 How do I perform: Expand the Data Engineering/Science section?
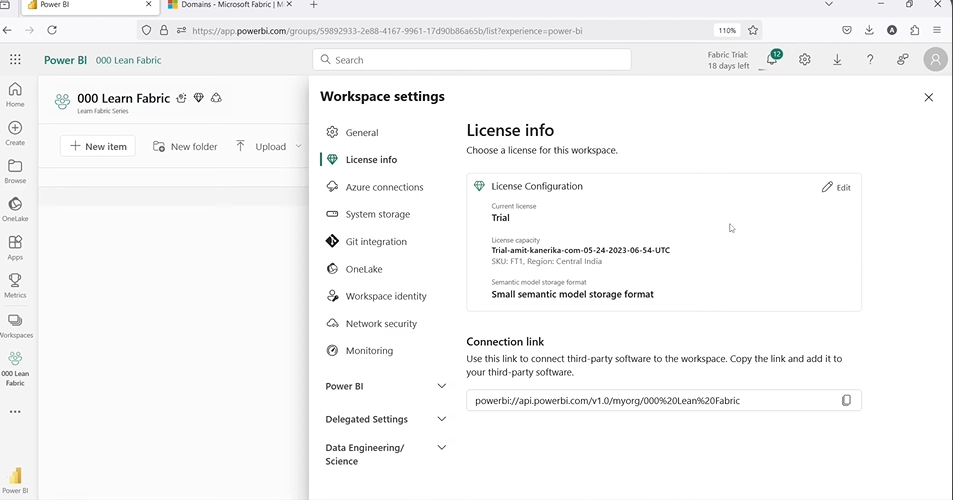click(385, 454)
